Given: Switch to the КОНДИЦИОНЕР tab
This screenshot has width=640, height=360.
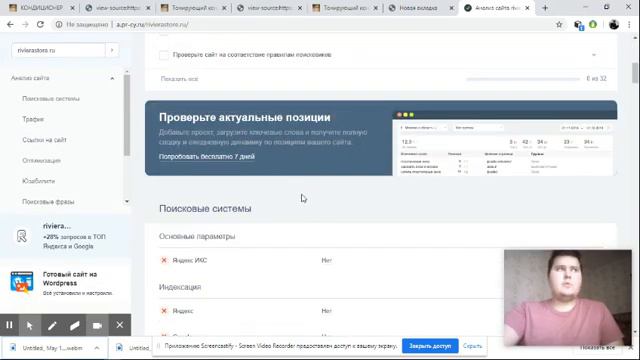Looking at the screenshot, I should 41,8.
